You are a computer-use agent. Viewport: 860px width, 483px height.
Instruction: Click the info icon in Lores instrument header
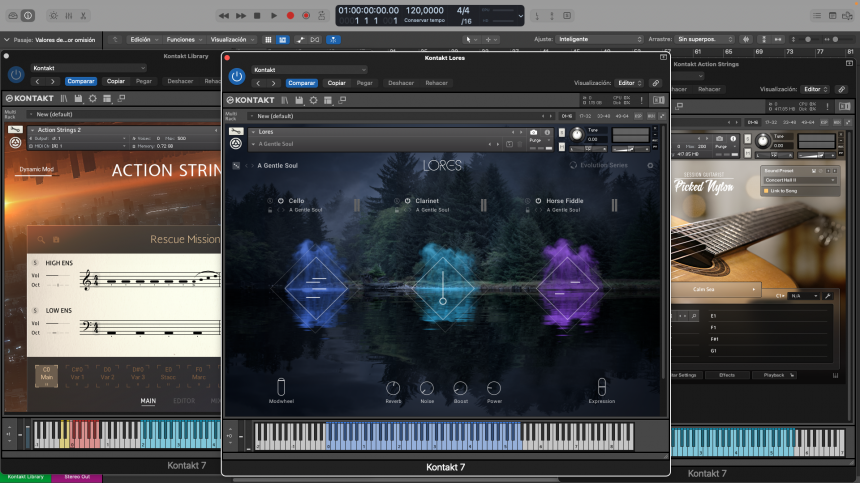[547, 133]
